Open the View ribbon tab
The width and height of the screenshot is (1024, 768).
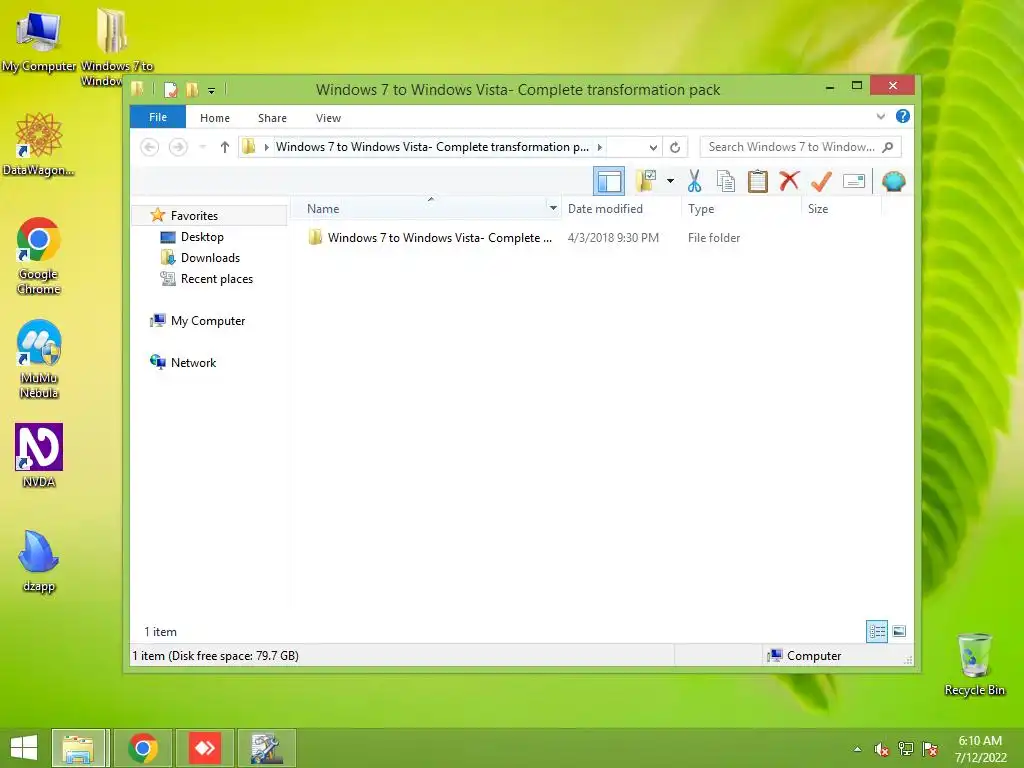328,118
